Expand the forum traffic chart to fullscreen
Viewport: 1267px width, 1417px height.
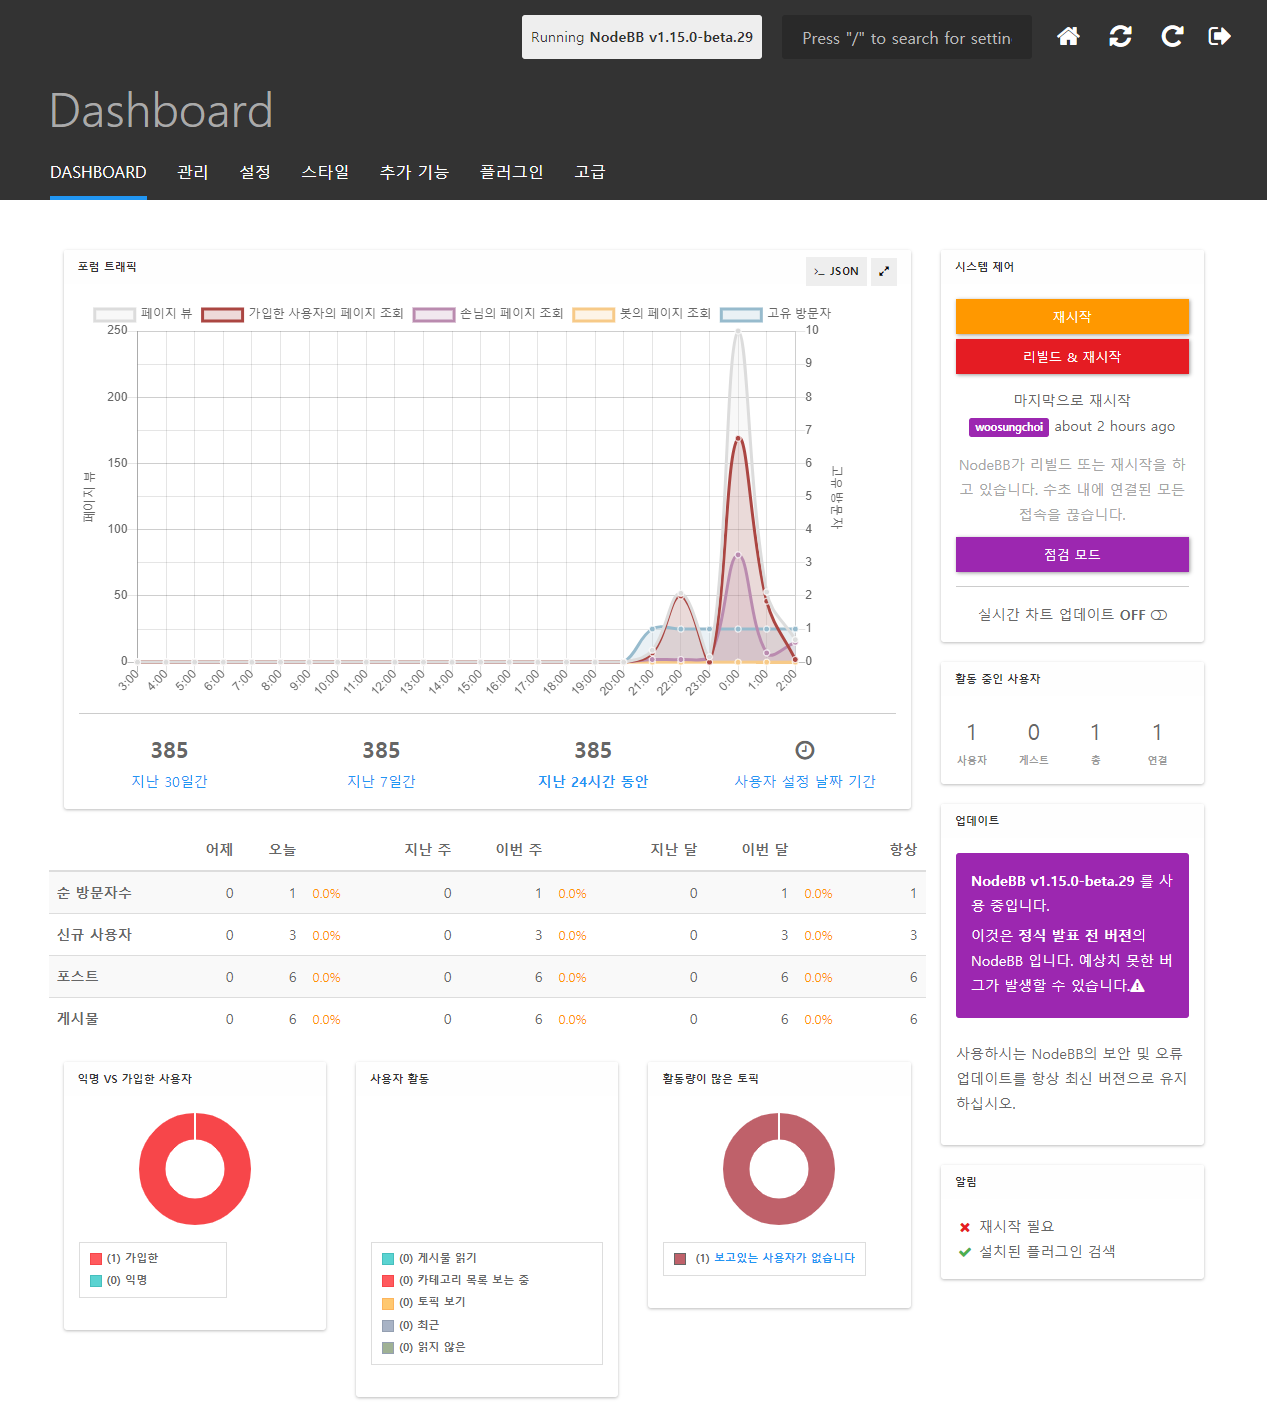click(x=884, y=271)
